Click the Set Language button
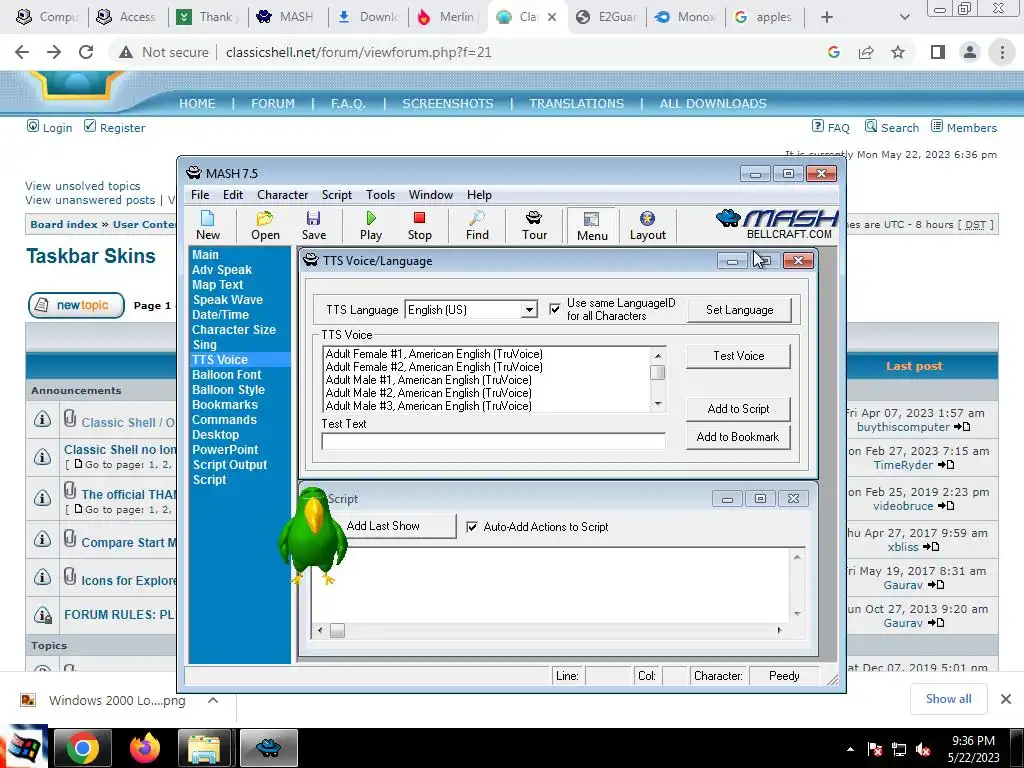Screen dimensions: 1024x768 click(739, 310)
